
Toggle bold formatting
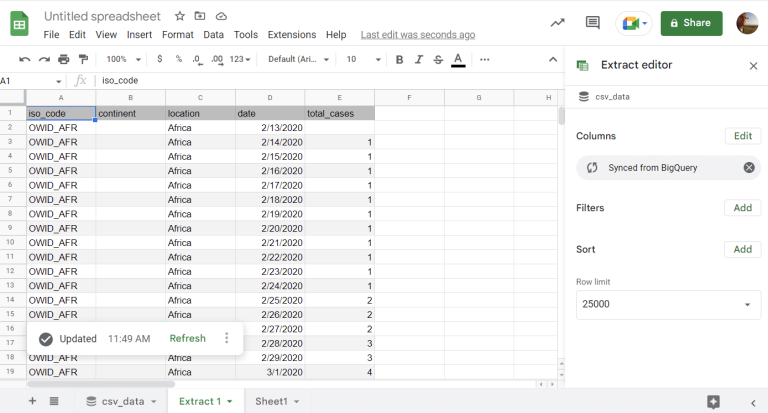pyautogui.click(x=399, y=59)
